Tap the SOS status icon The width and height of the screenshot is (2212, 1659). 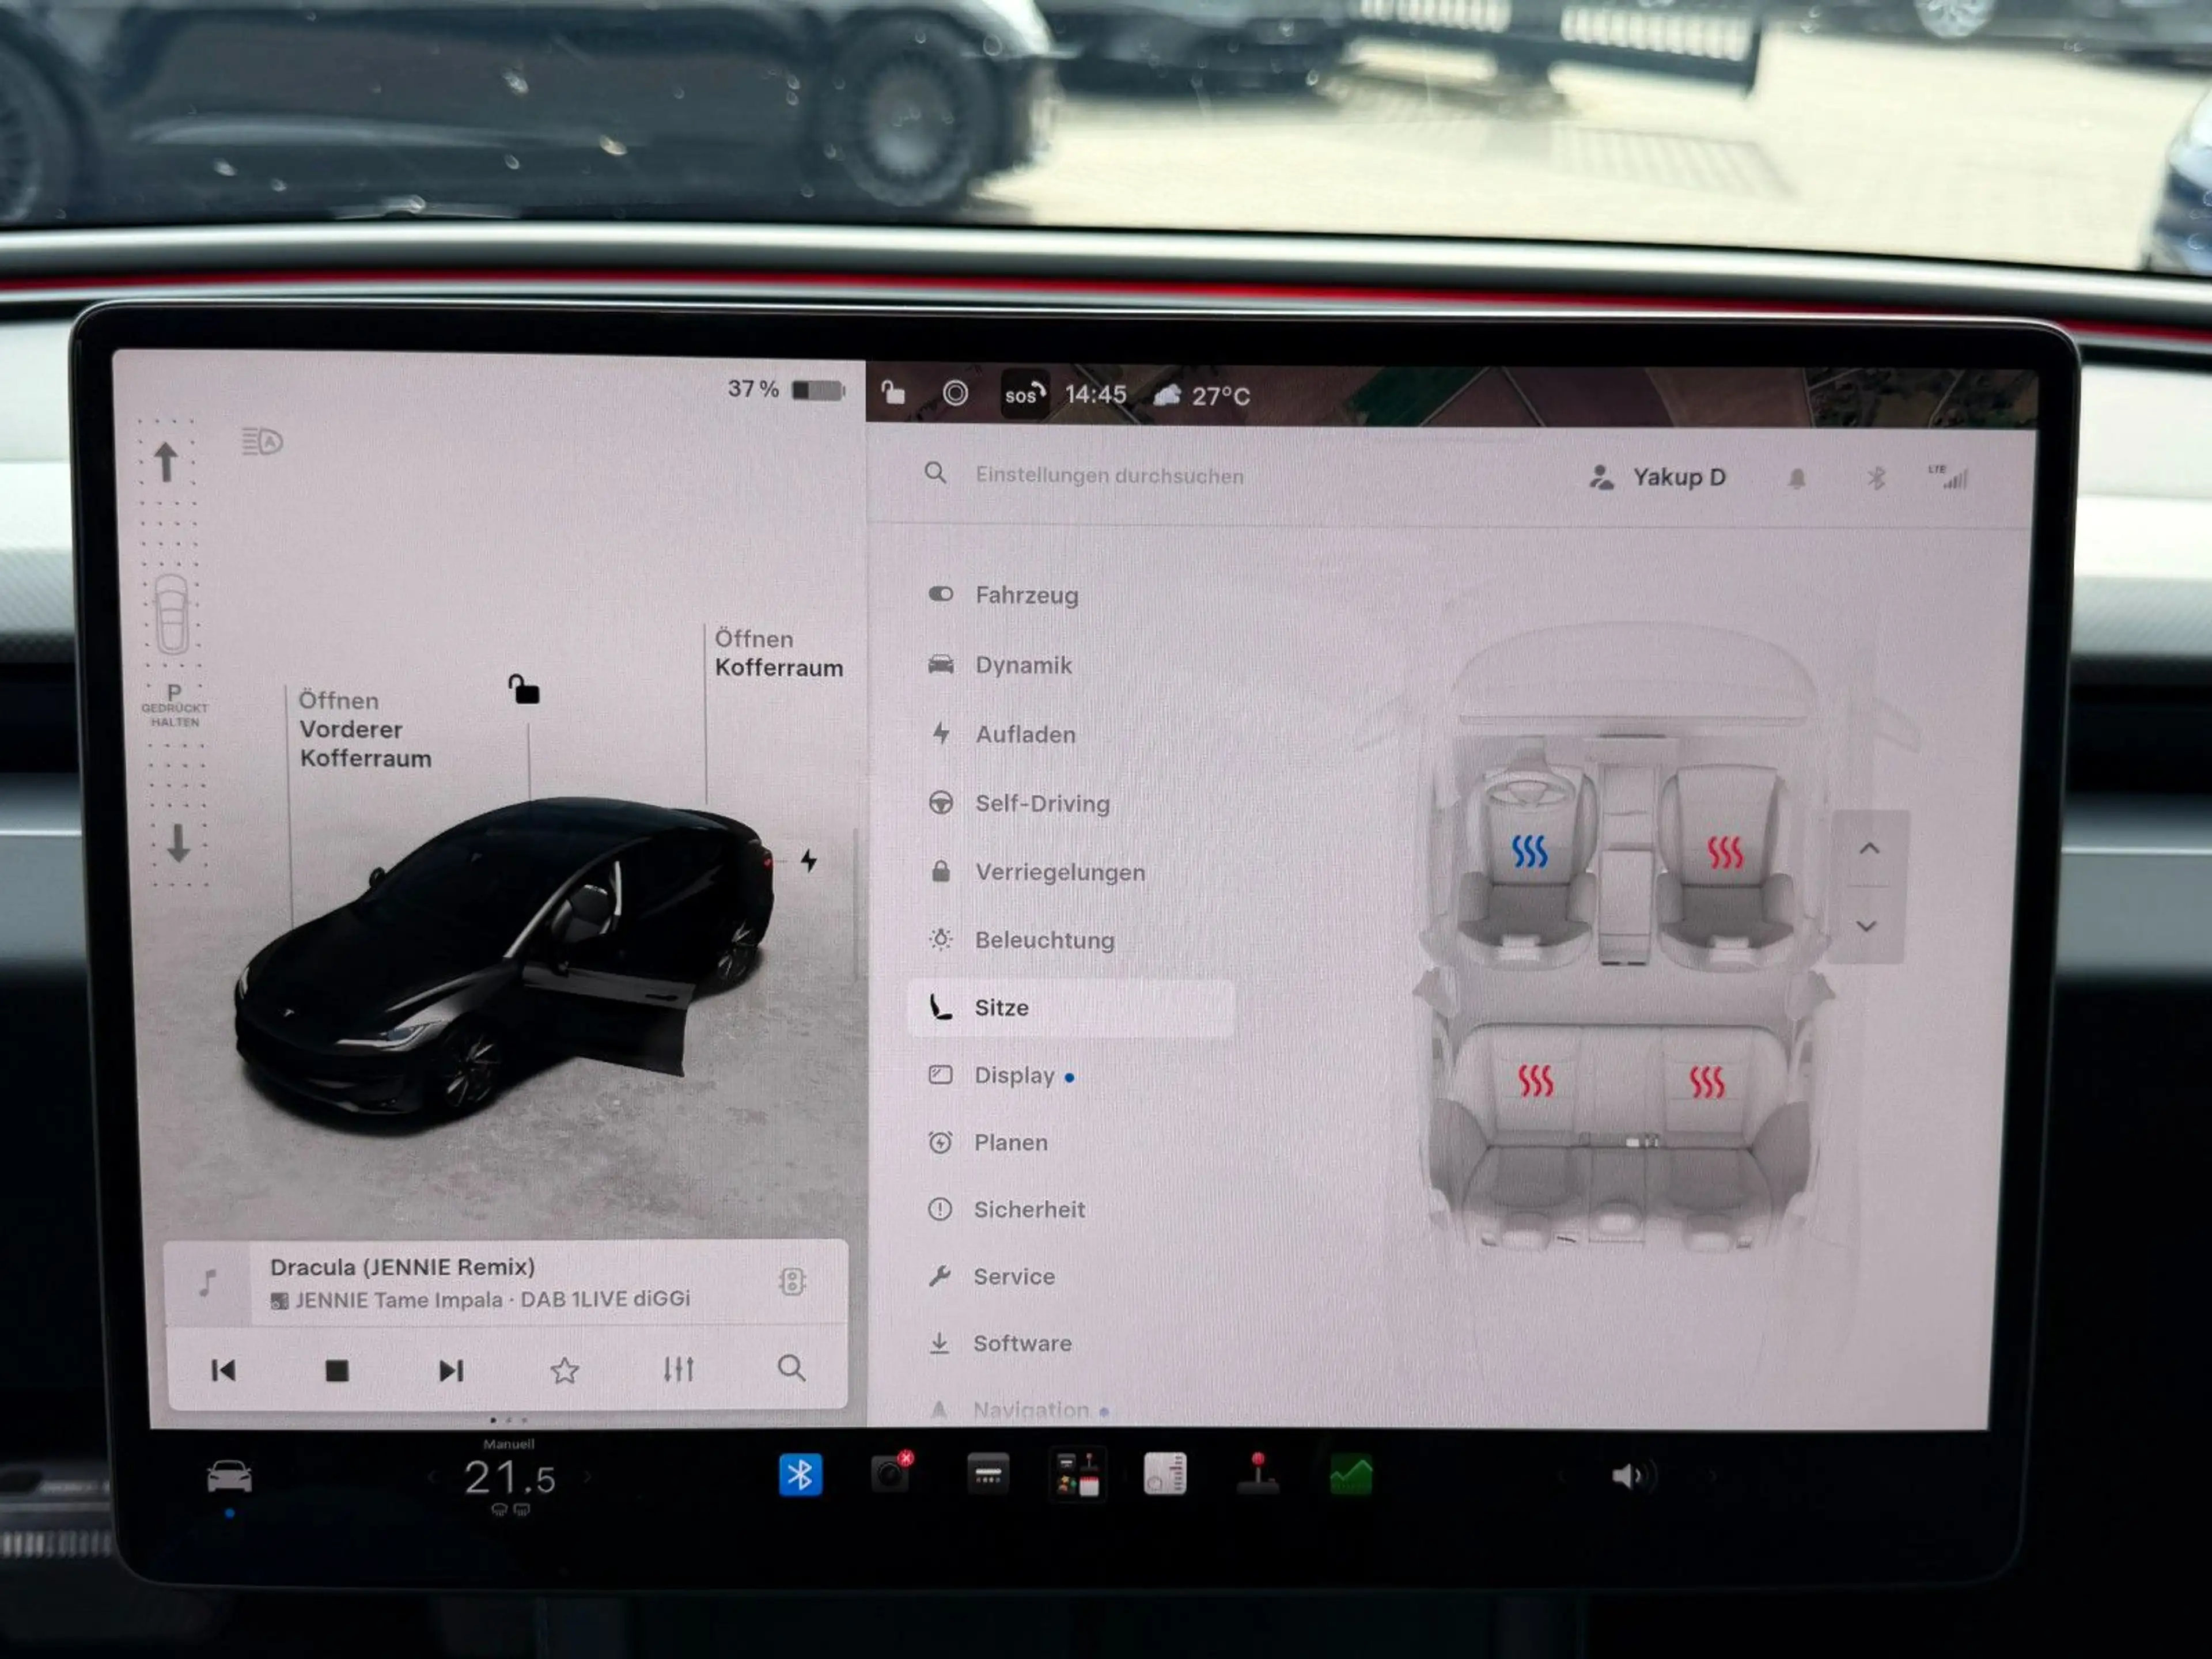1024,395
